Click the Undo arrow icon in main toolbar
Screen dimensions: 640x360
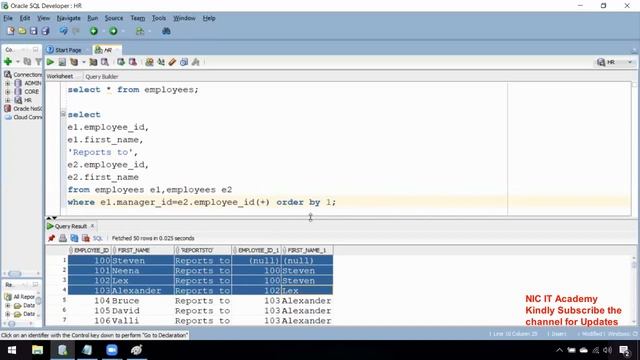pos(63,31)
